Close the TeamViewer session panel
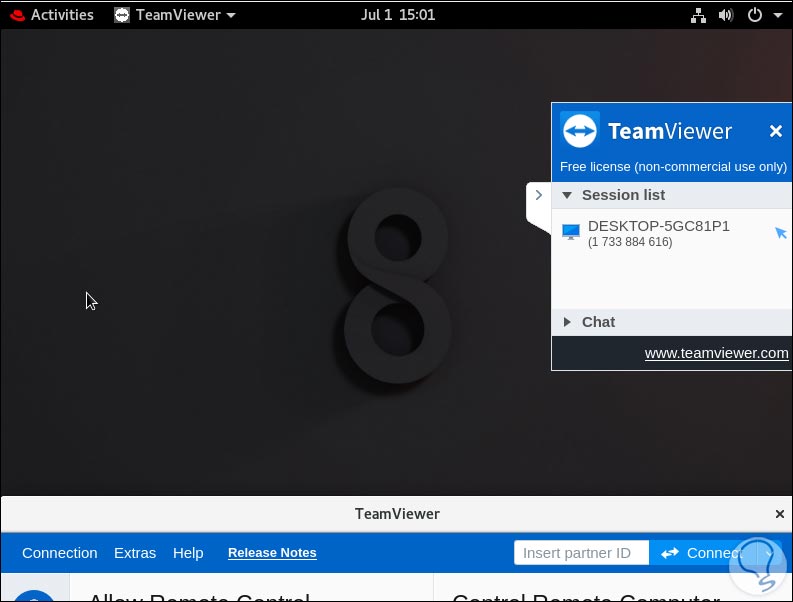This screenshot has height=602, width=793. coord(775,132)
